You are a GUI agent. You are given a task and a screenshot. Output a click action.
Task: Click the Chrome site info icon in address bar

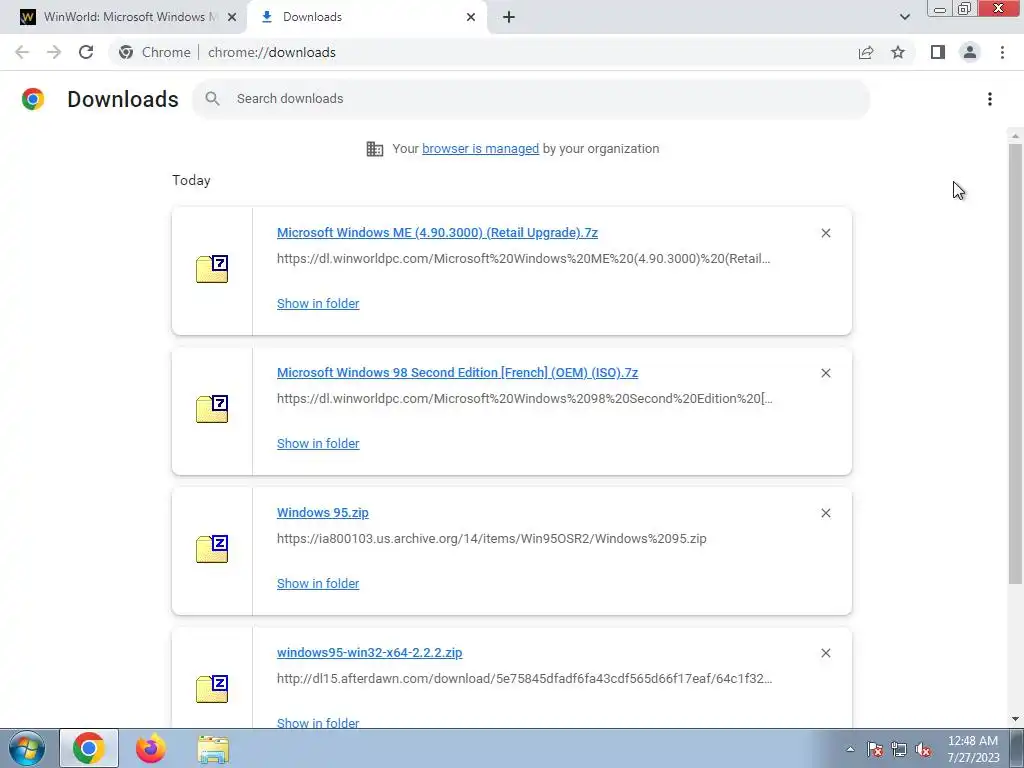pyautogui.click(x=126, y=52)
